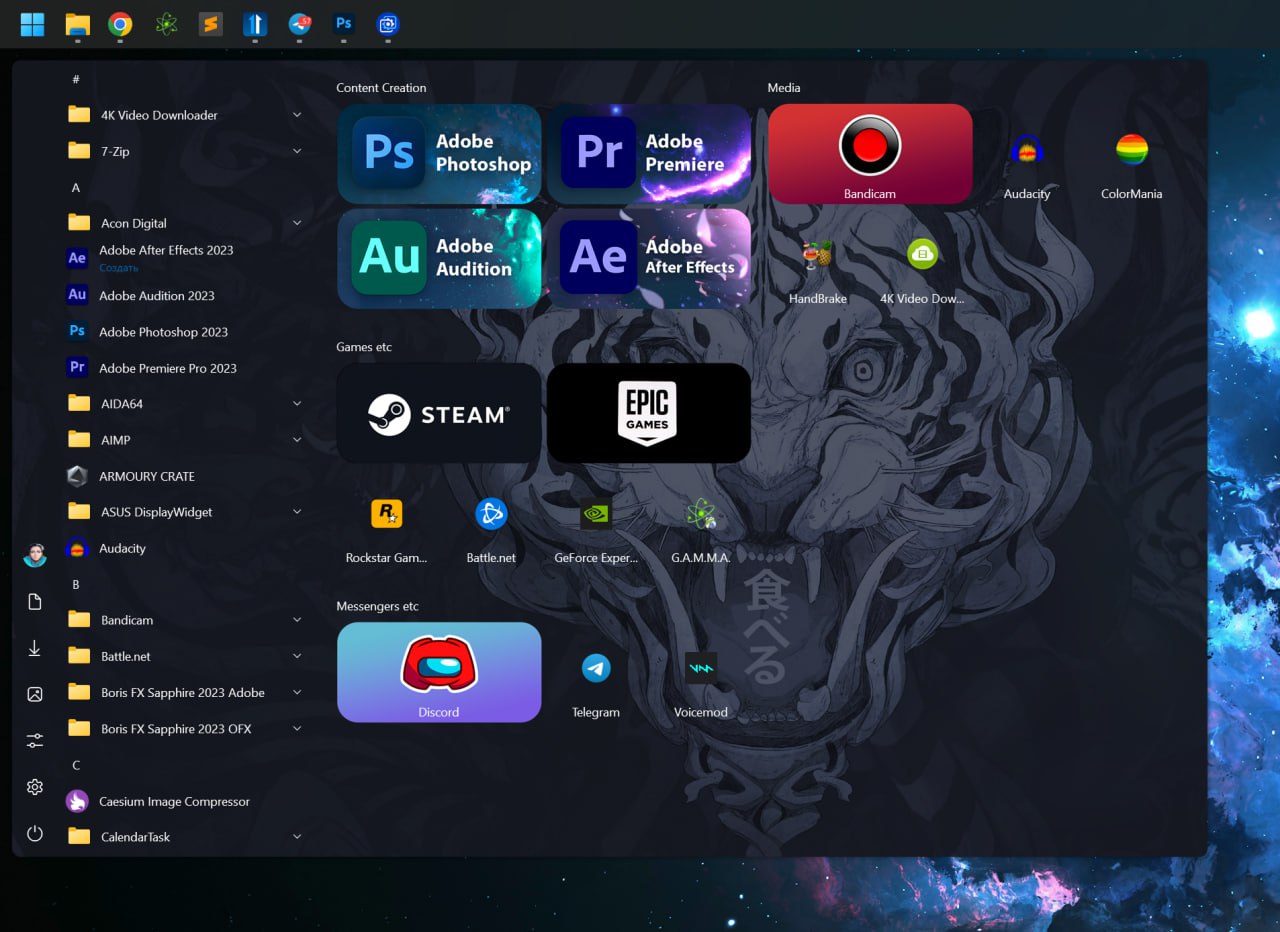This screenshot has width=1280, height=932.
Task: Expand the AIMP folder chevron
Action: click(297, 439)
